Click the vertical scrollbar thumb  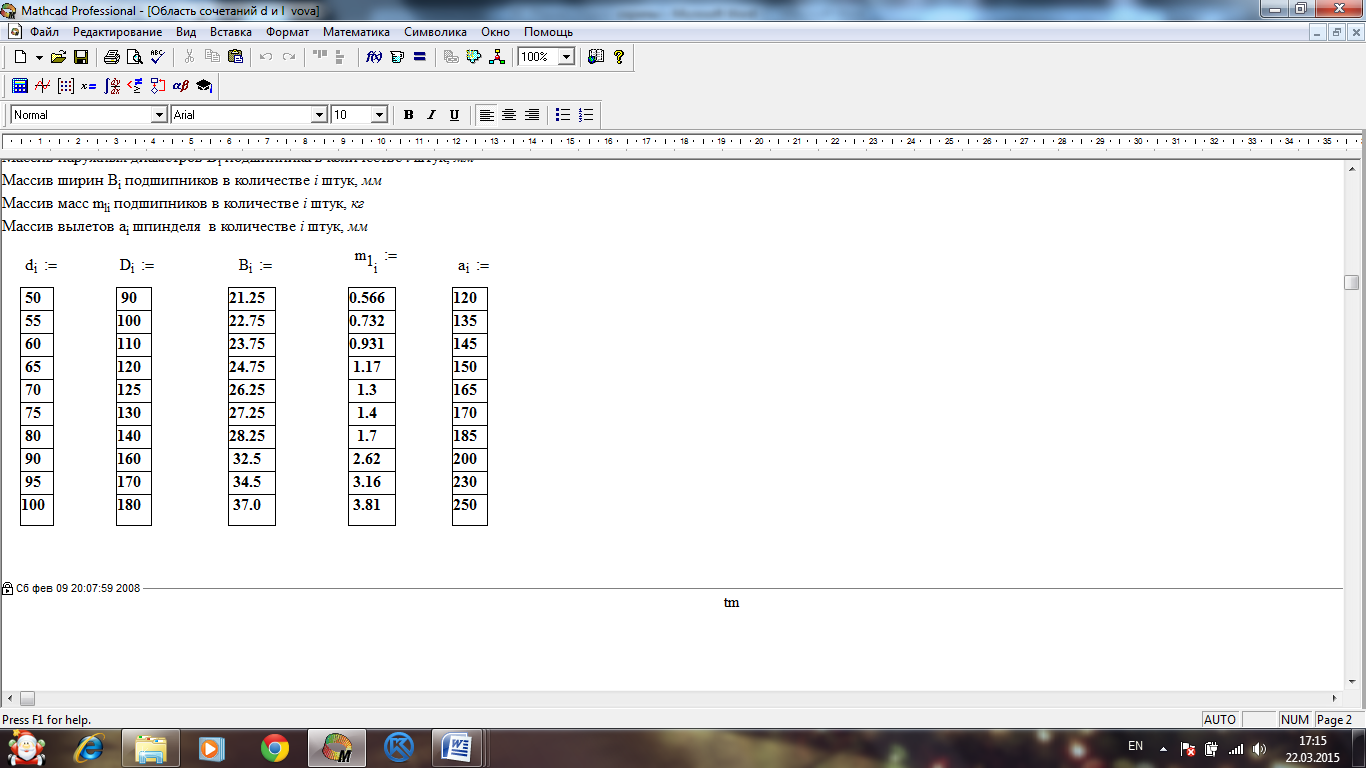coord(1352,282)
